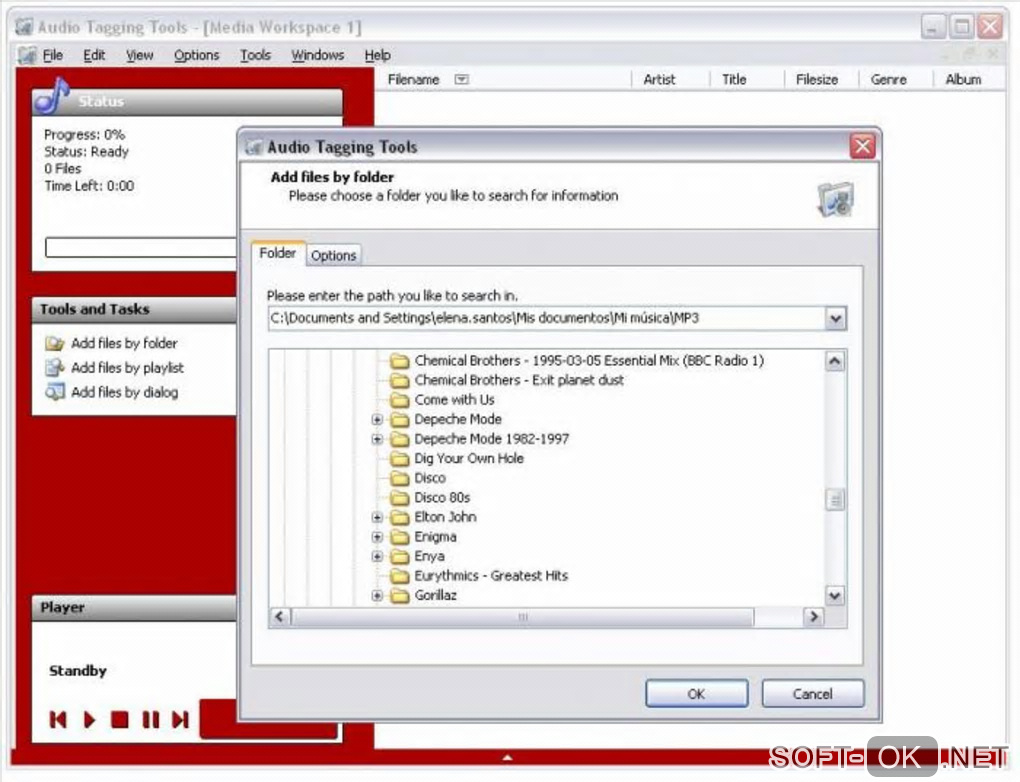Image resolution: width=1020 pixels, height=782 pixels.
Task: Click the Add files by playlist icon
Action: point(55,368)
